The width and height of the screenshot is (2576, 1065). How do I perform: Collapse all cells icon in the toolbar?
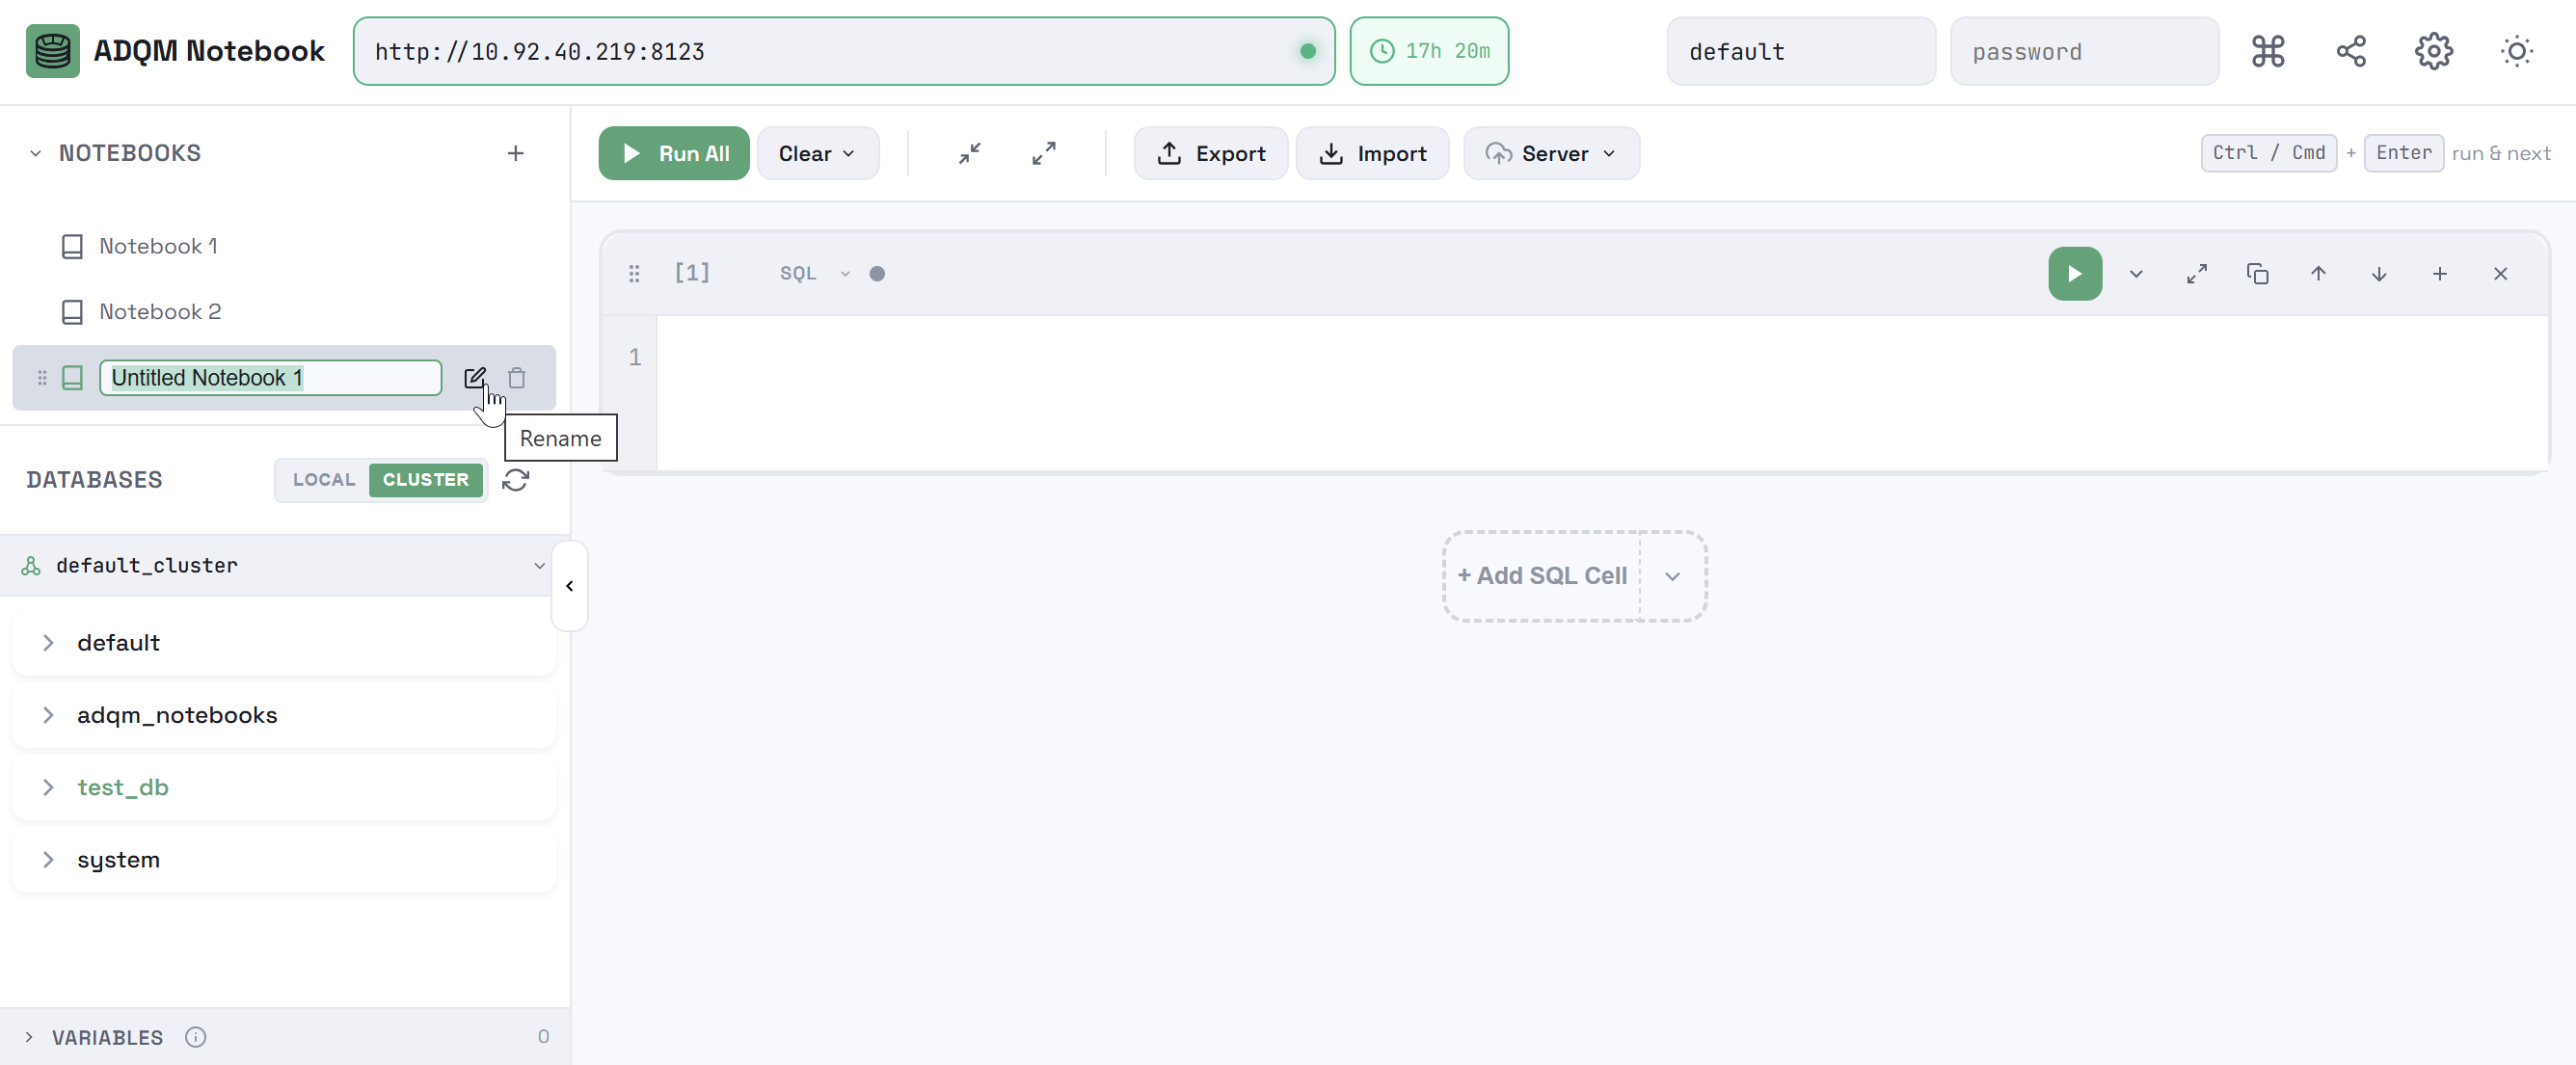tap(969, 153)
